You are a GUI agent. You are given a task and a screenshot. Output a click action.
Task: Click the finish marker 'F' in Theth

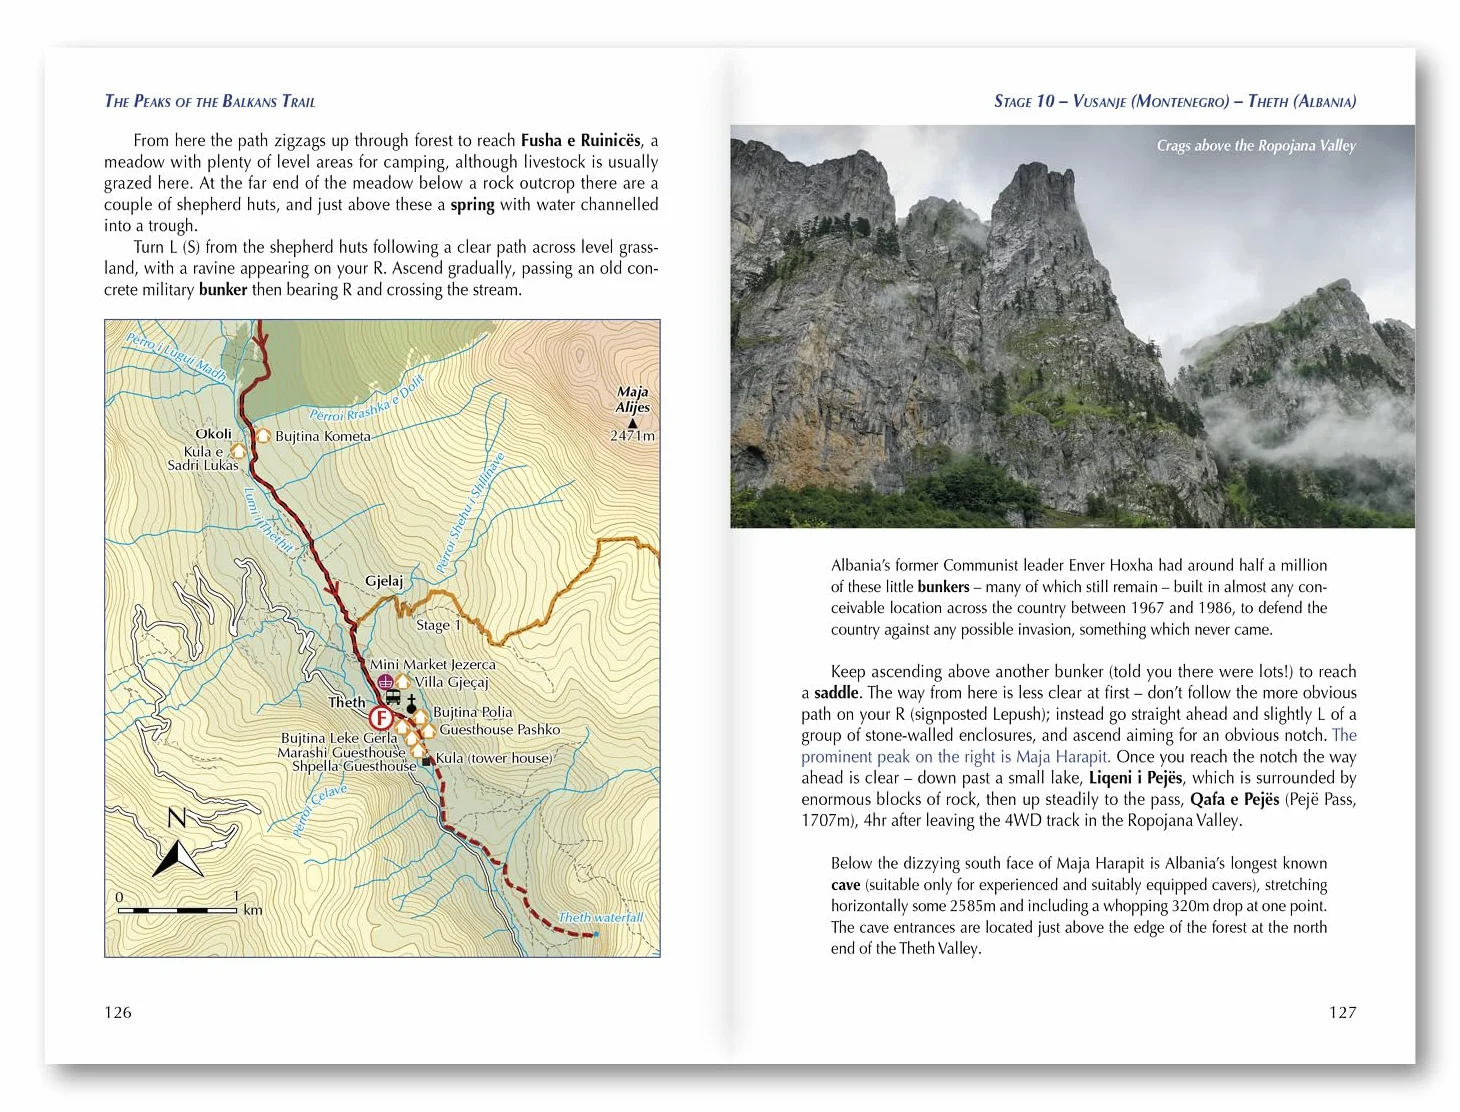381,718
